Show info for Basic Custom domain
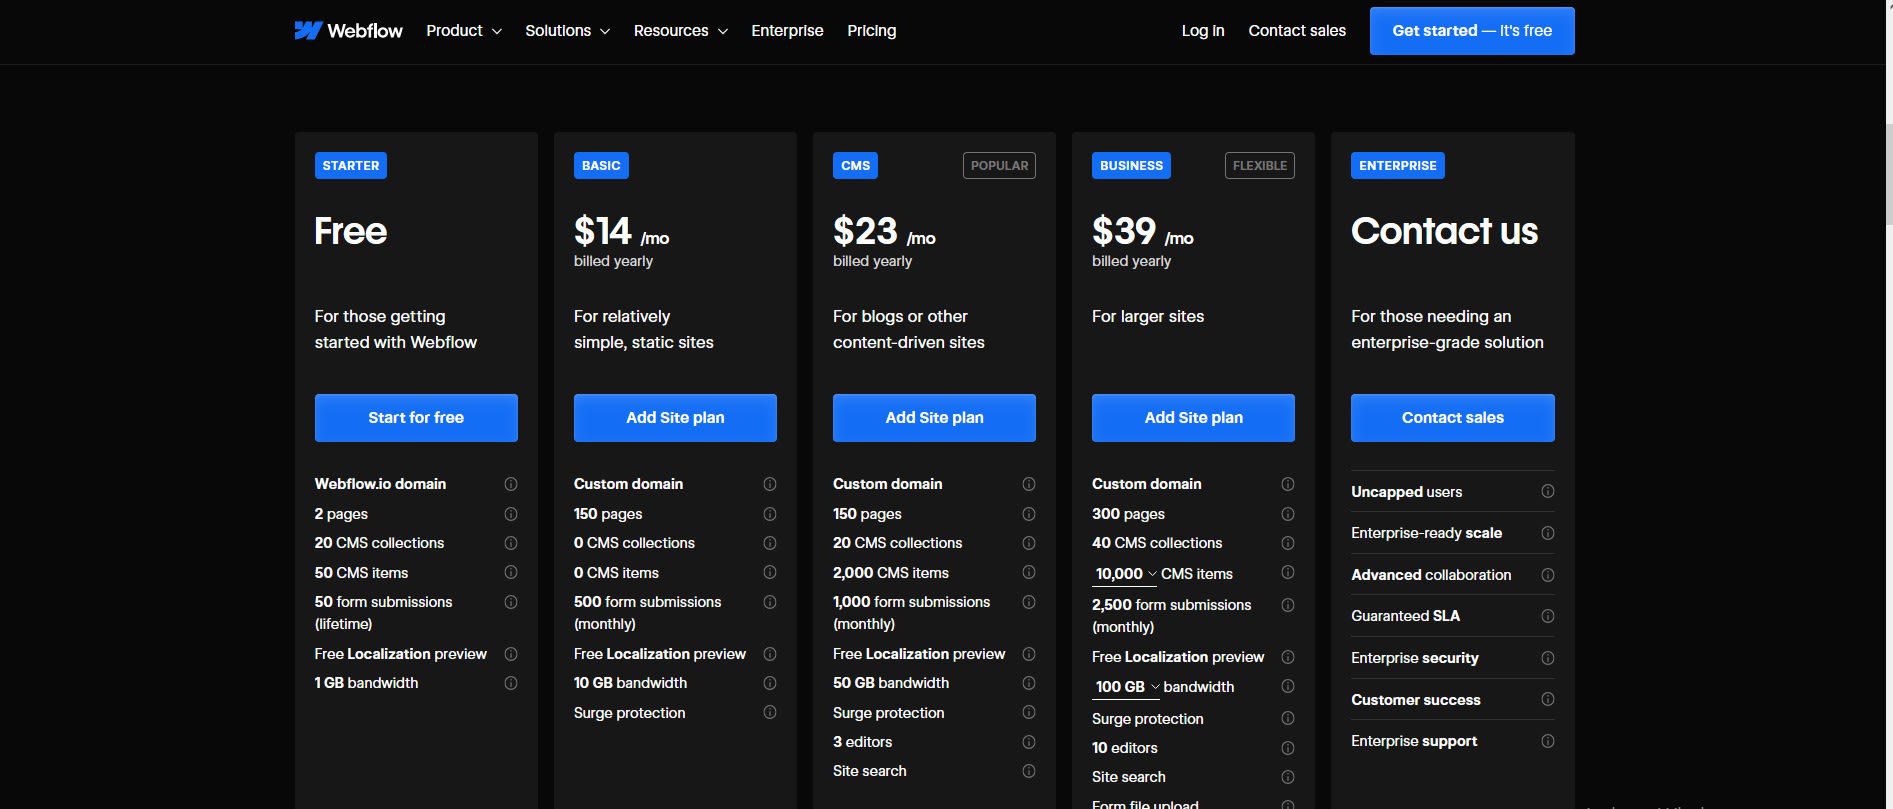 [x=770, y=484]
